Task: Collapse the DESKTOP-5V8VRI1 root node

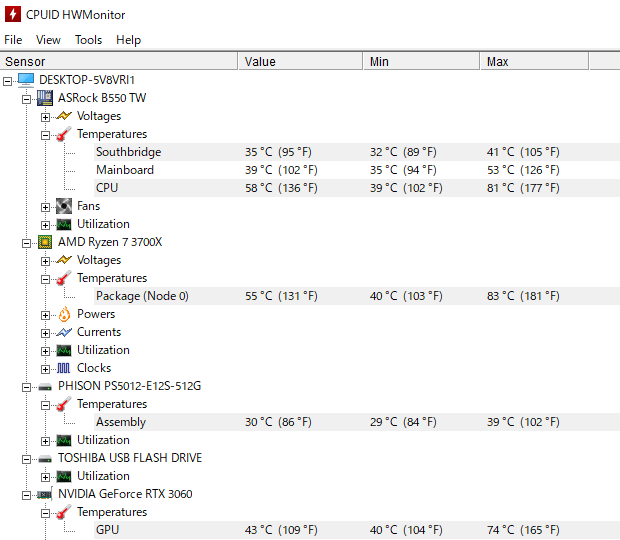Action: [x=8, y=81]
